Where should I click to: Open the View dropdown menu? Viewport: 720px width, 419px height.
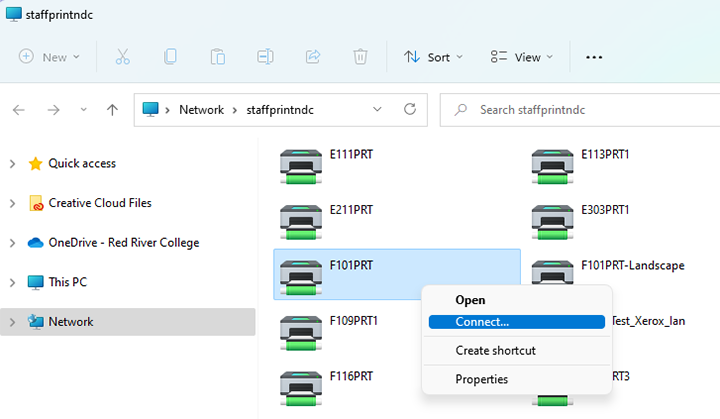point(520,57)
